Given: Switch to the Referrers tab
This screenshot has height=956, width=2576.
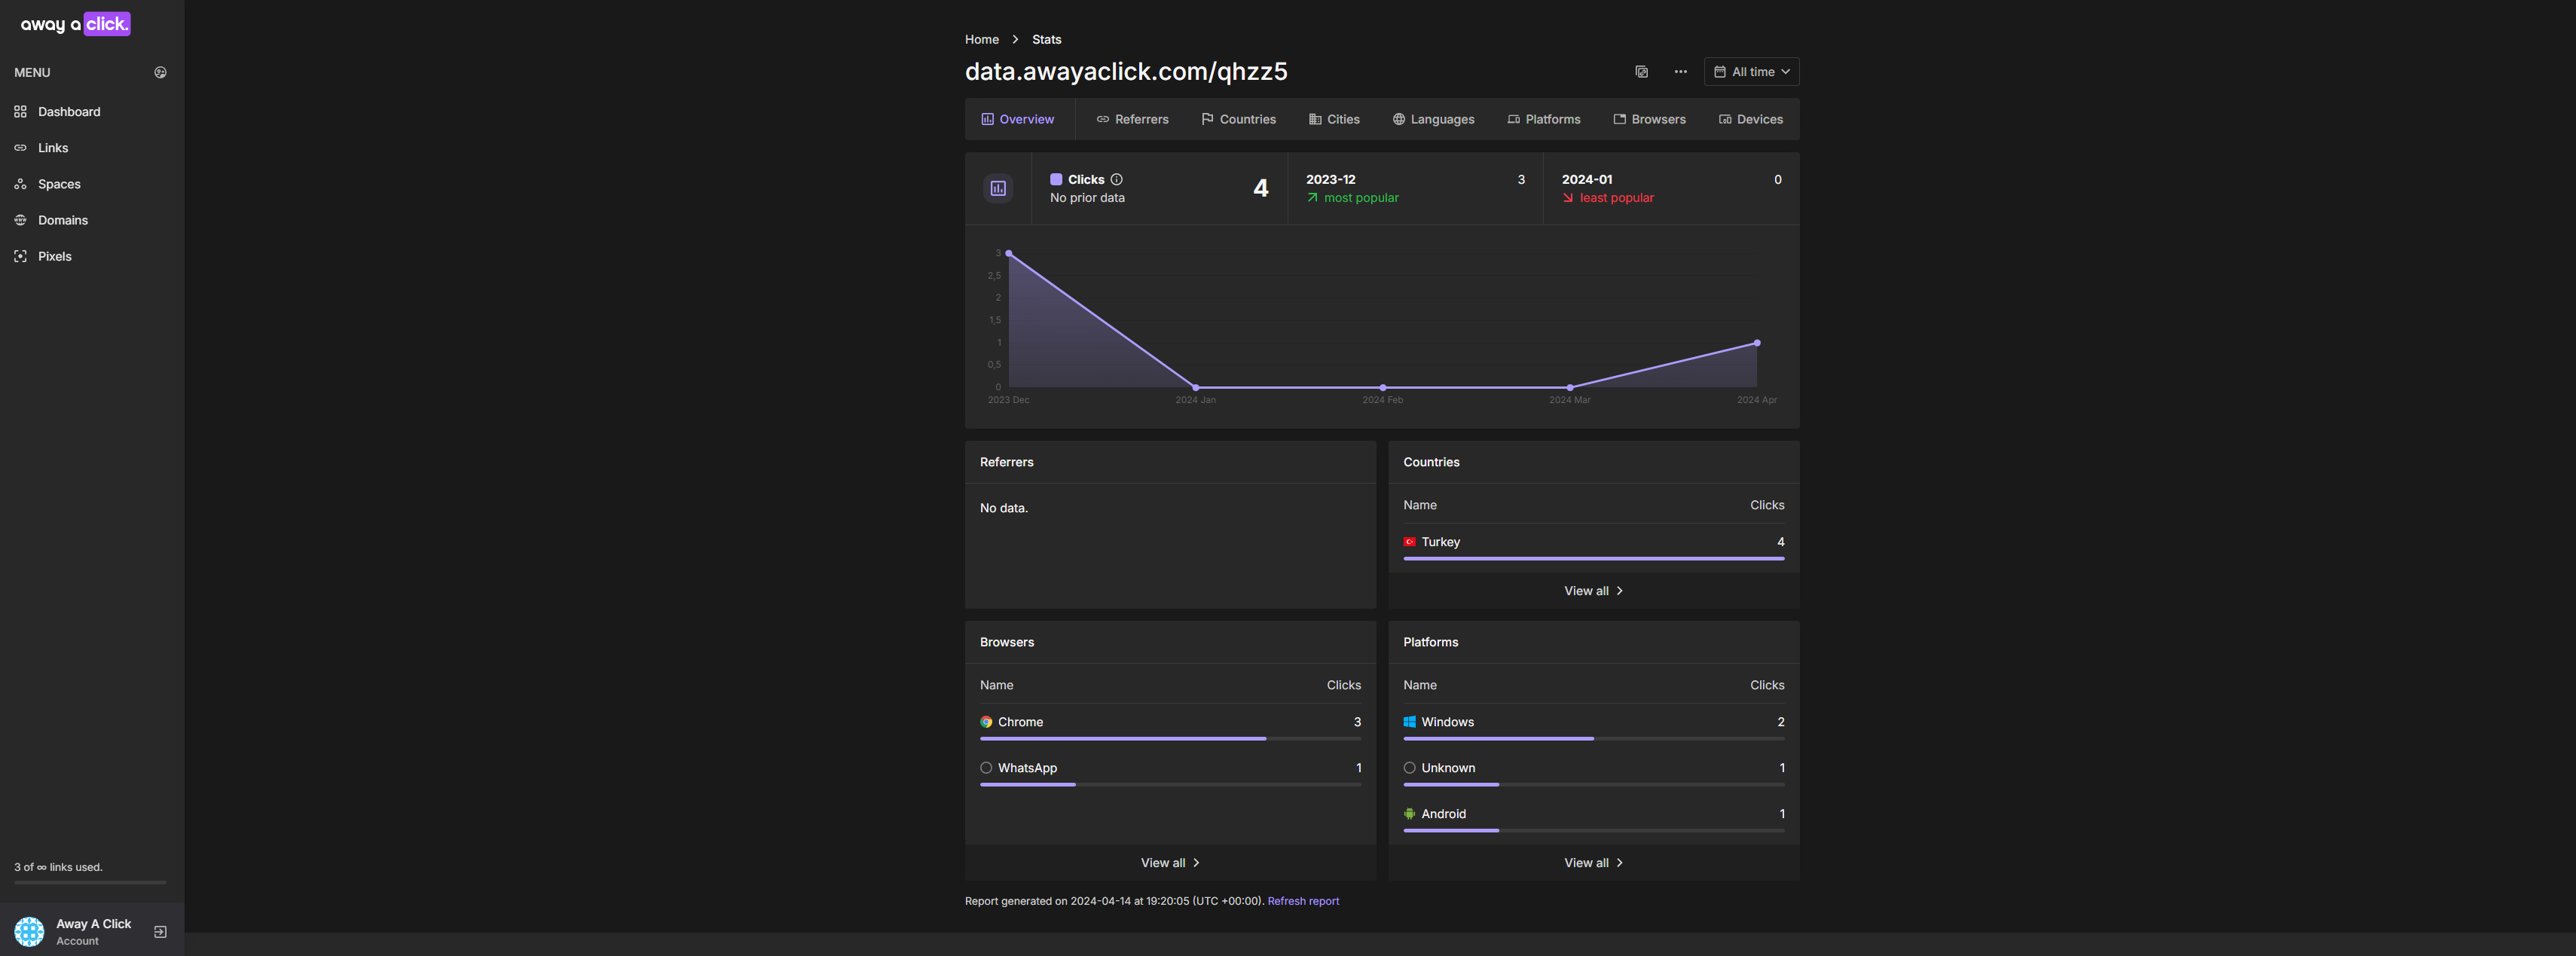Looking at the screenshot, I should click(1132, 120).
